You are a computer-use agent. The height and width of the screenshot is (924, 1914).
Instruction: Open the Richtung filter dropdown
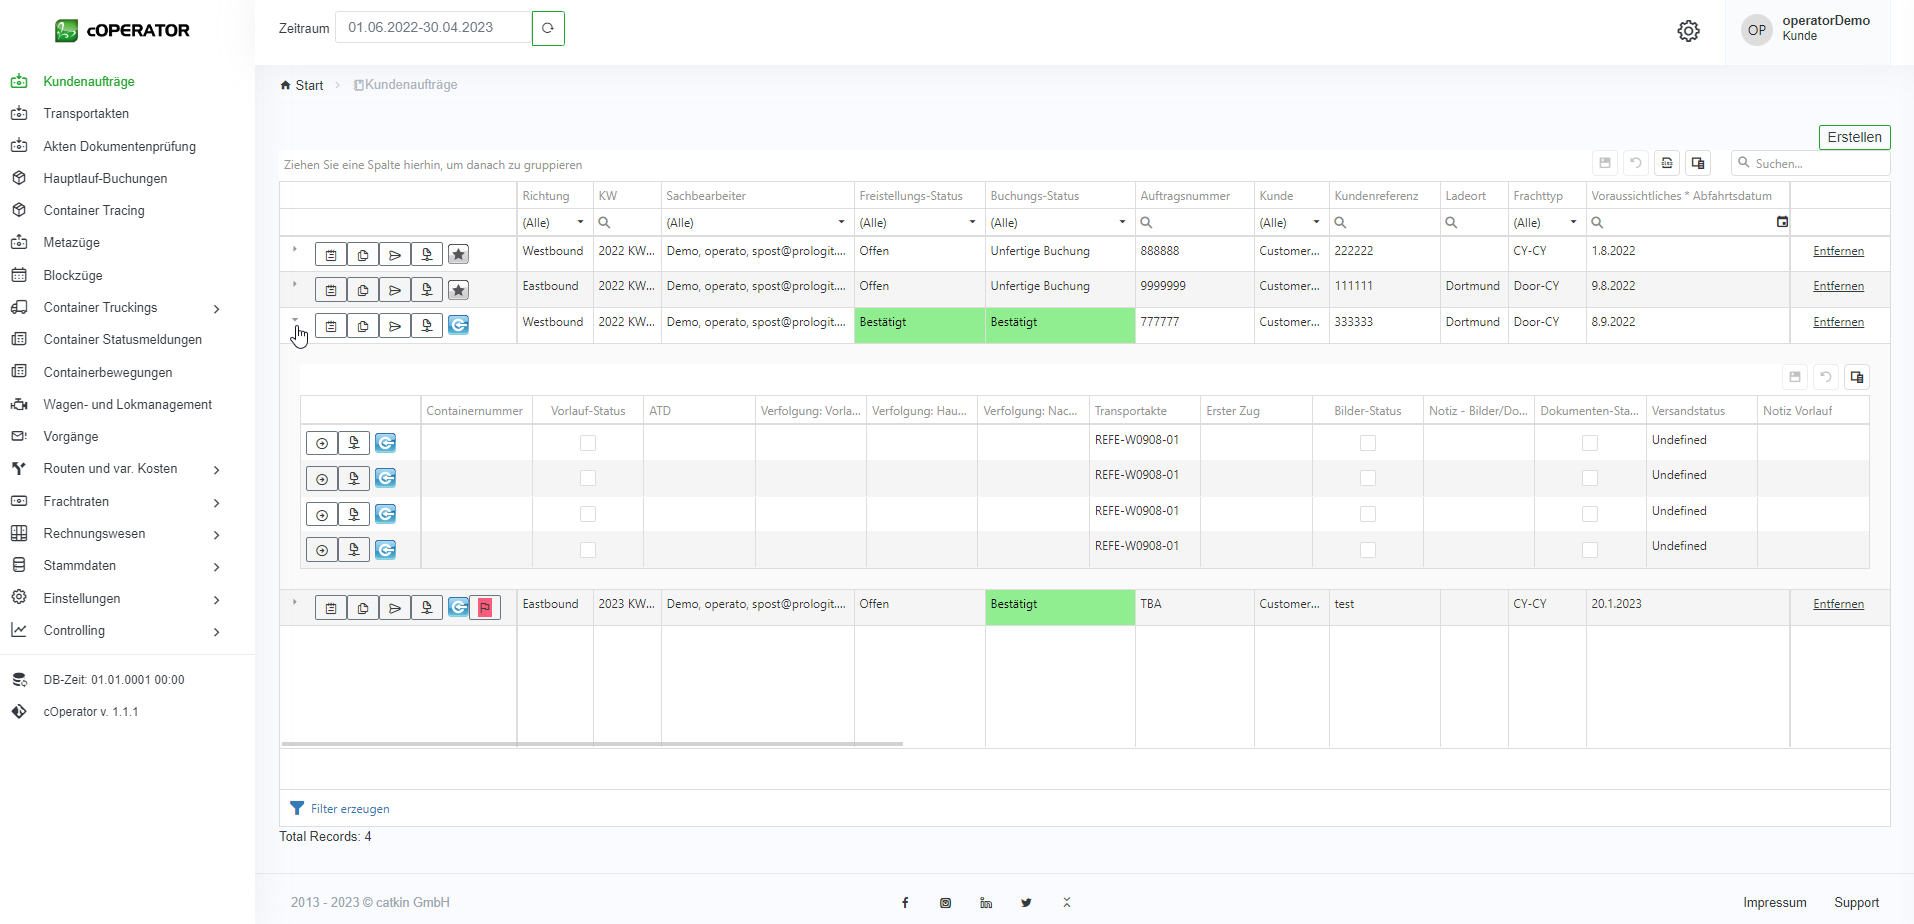[580, 222]
